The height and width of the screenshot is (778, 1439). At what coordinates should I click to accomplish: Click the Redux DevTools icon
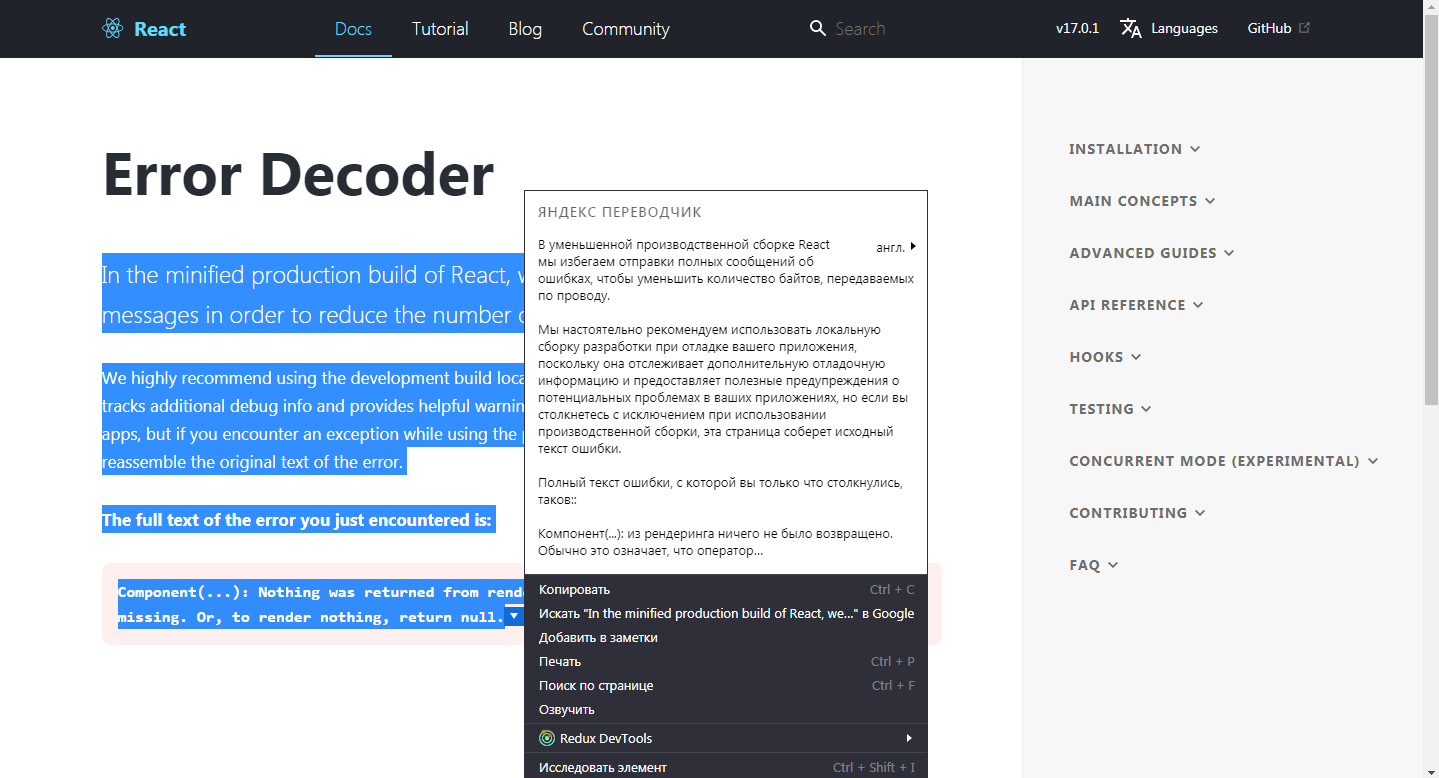pos(547,738)
